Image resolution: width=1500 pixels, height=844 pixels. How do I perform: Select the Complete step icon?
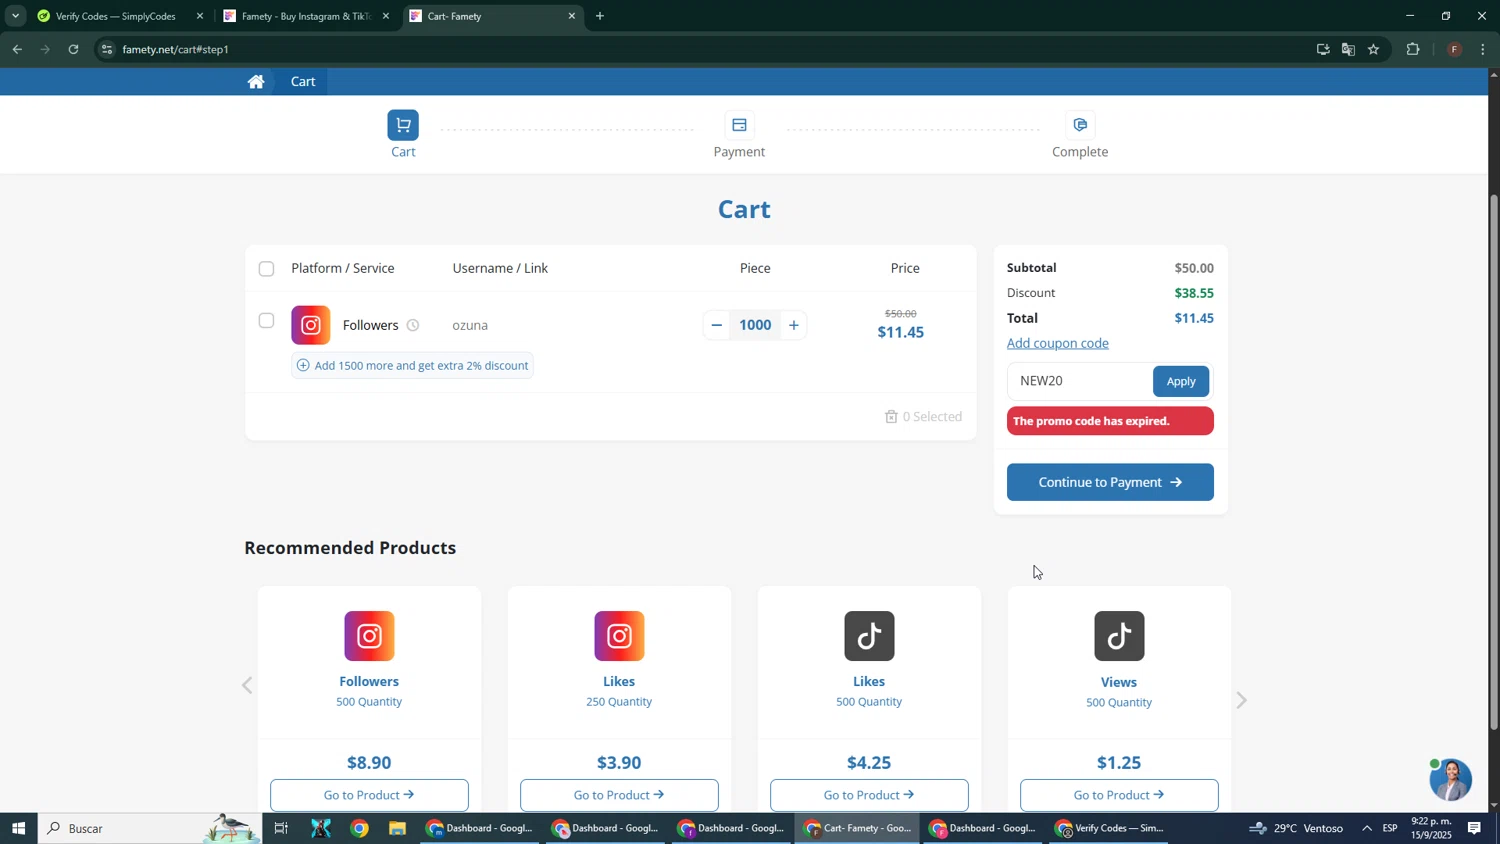click(1080, 125)
